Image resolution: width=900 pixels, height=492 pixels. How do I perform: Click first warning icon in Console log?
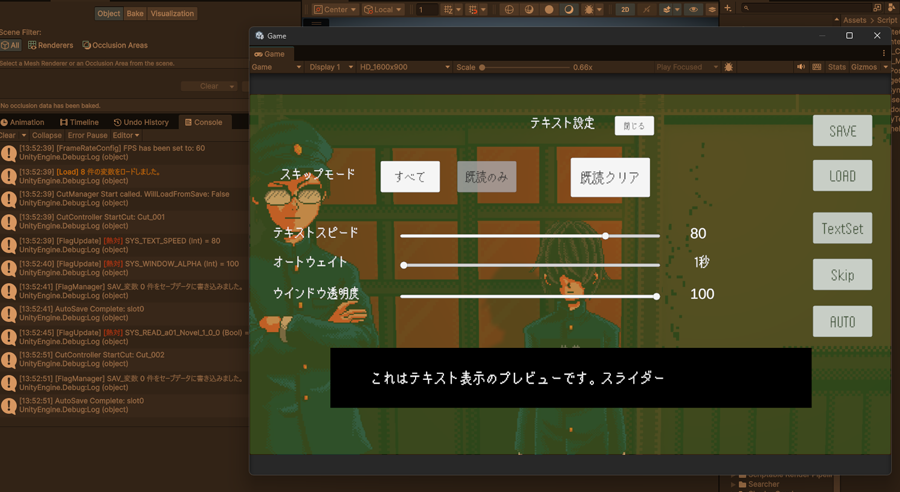point(9,153)
